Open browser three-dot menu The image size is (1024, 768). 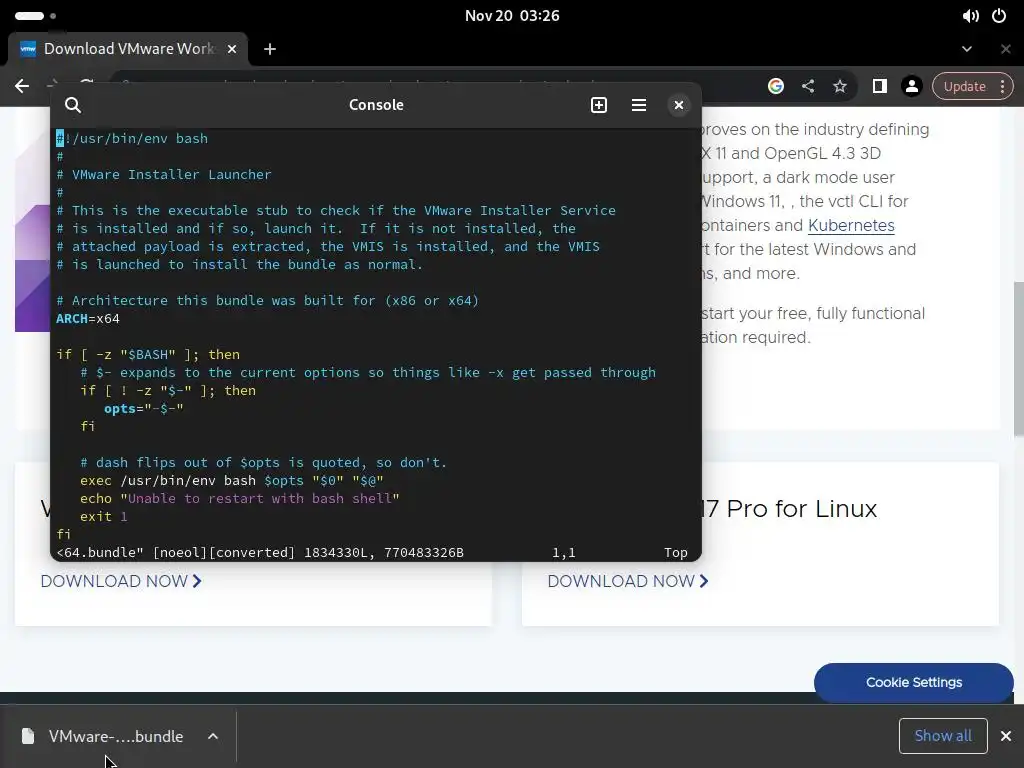[x=1002, y=86]
